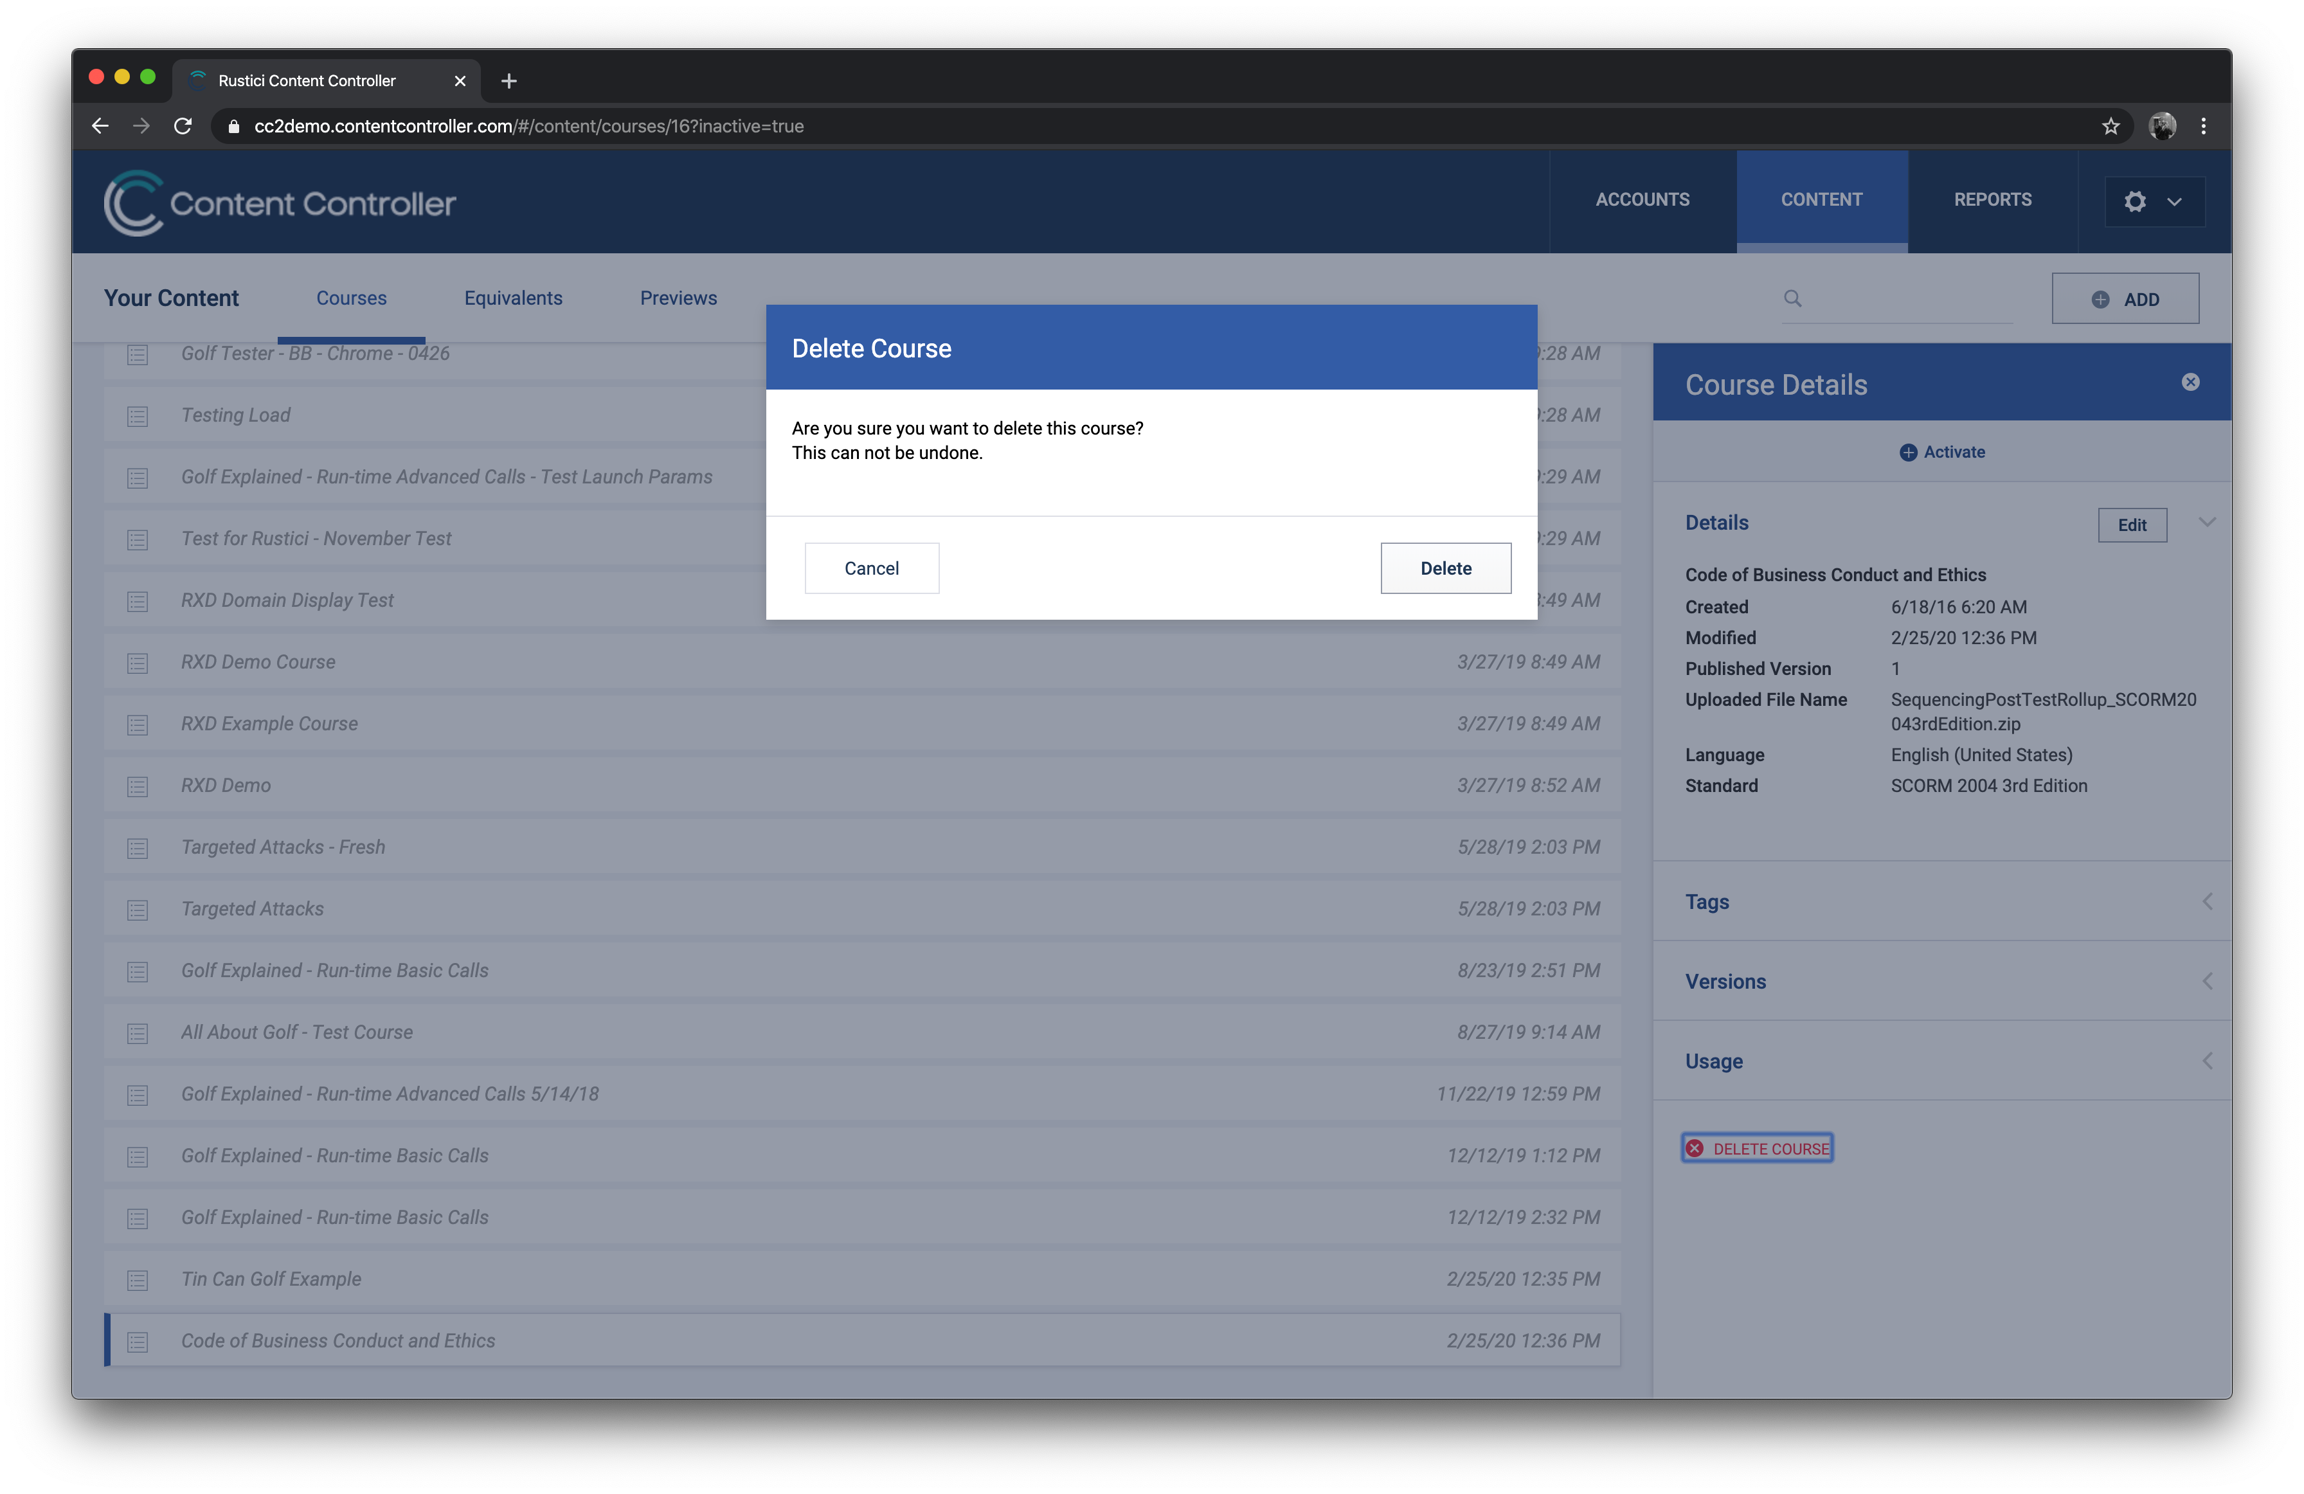
Task: Click the Activate plus icon
Action: click(1908, 452)
